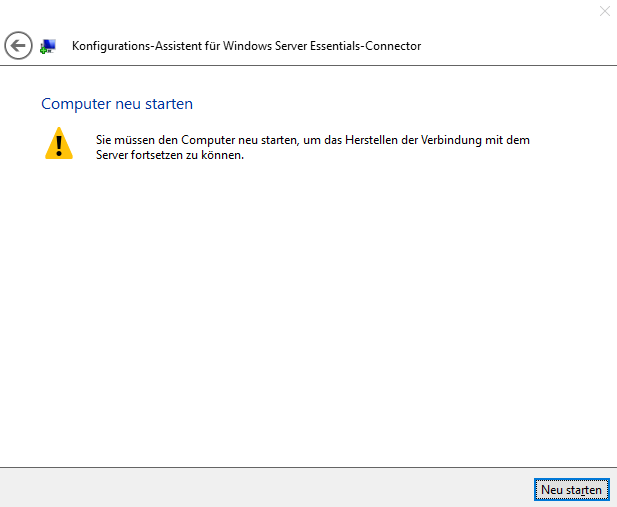Viewport: 617px width, 507px height.
Task: Close the configuration wizard window
Action: point(604,11)
